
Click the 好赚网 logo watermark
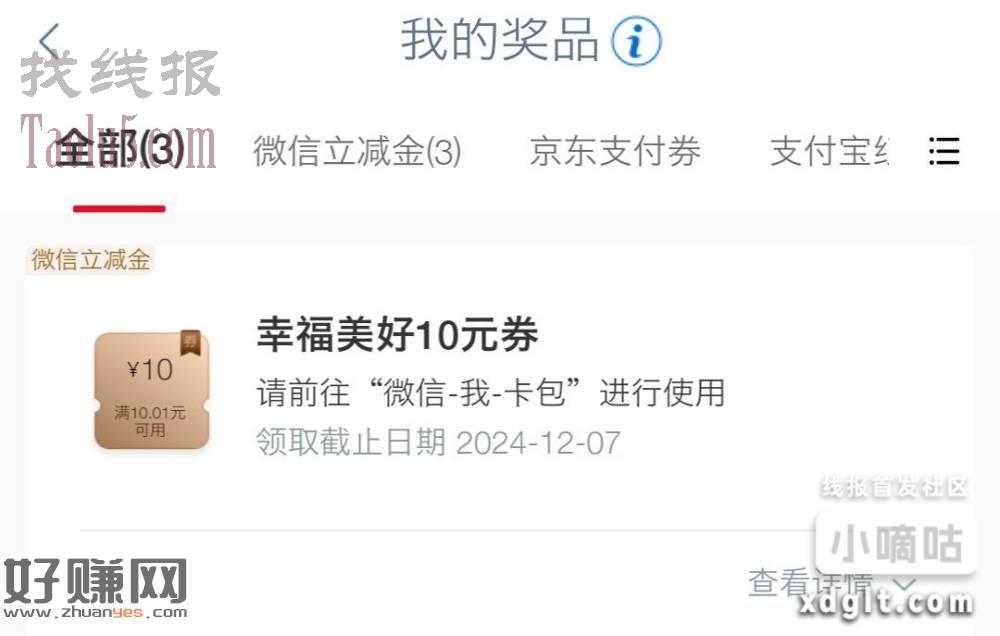pyautogui.click(x=96, y=589)
